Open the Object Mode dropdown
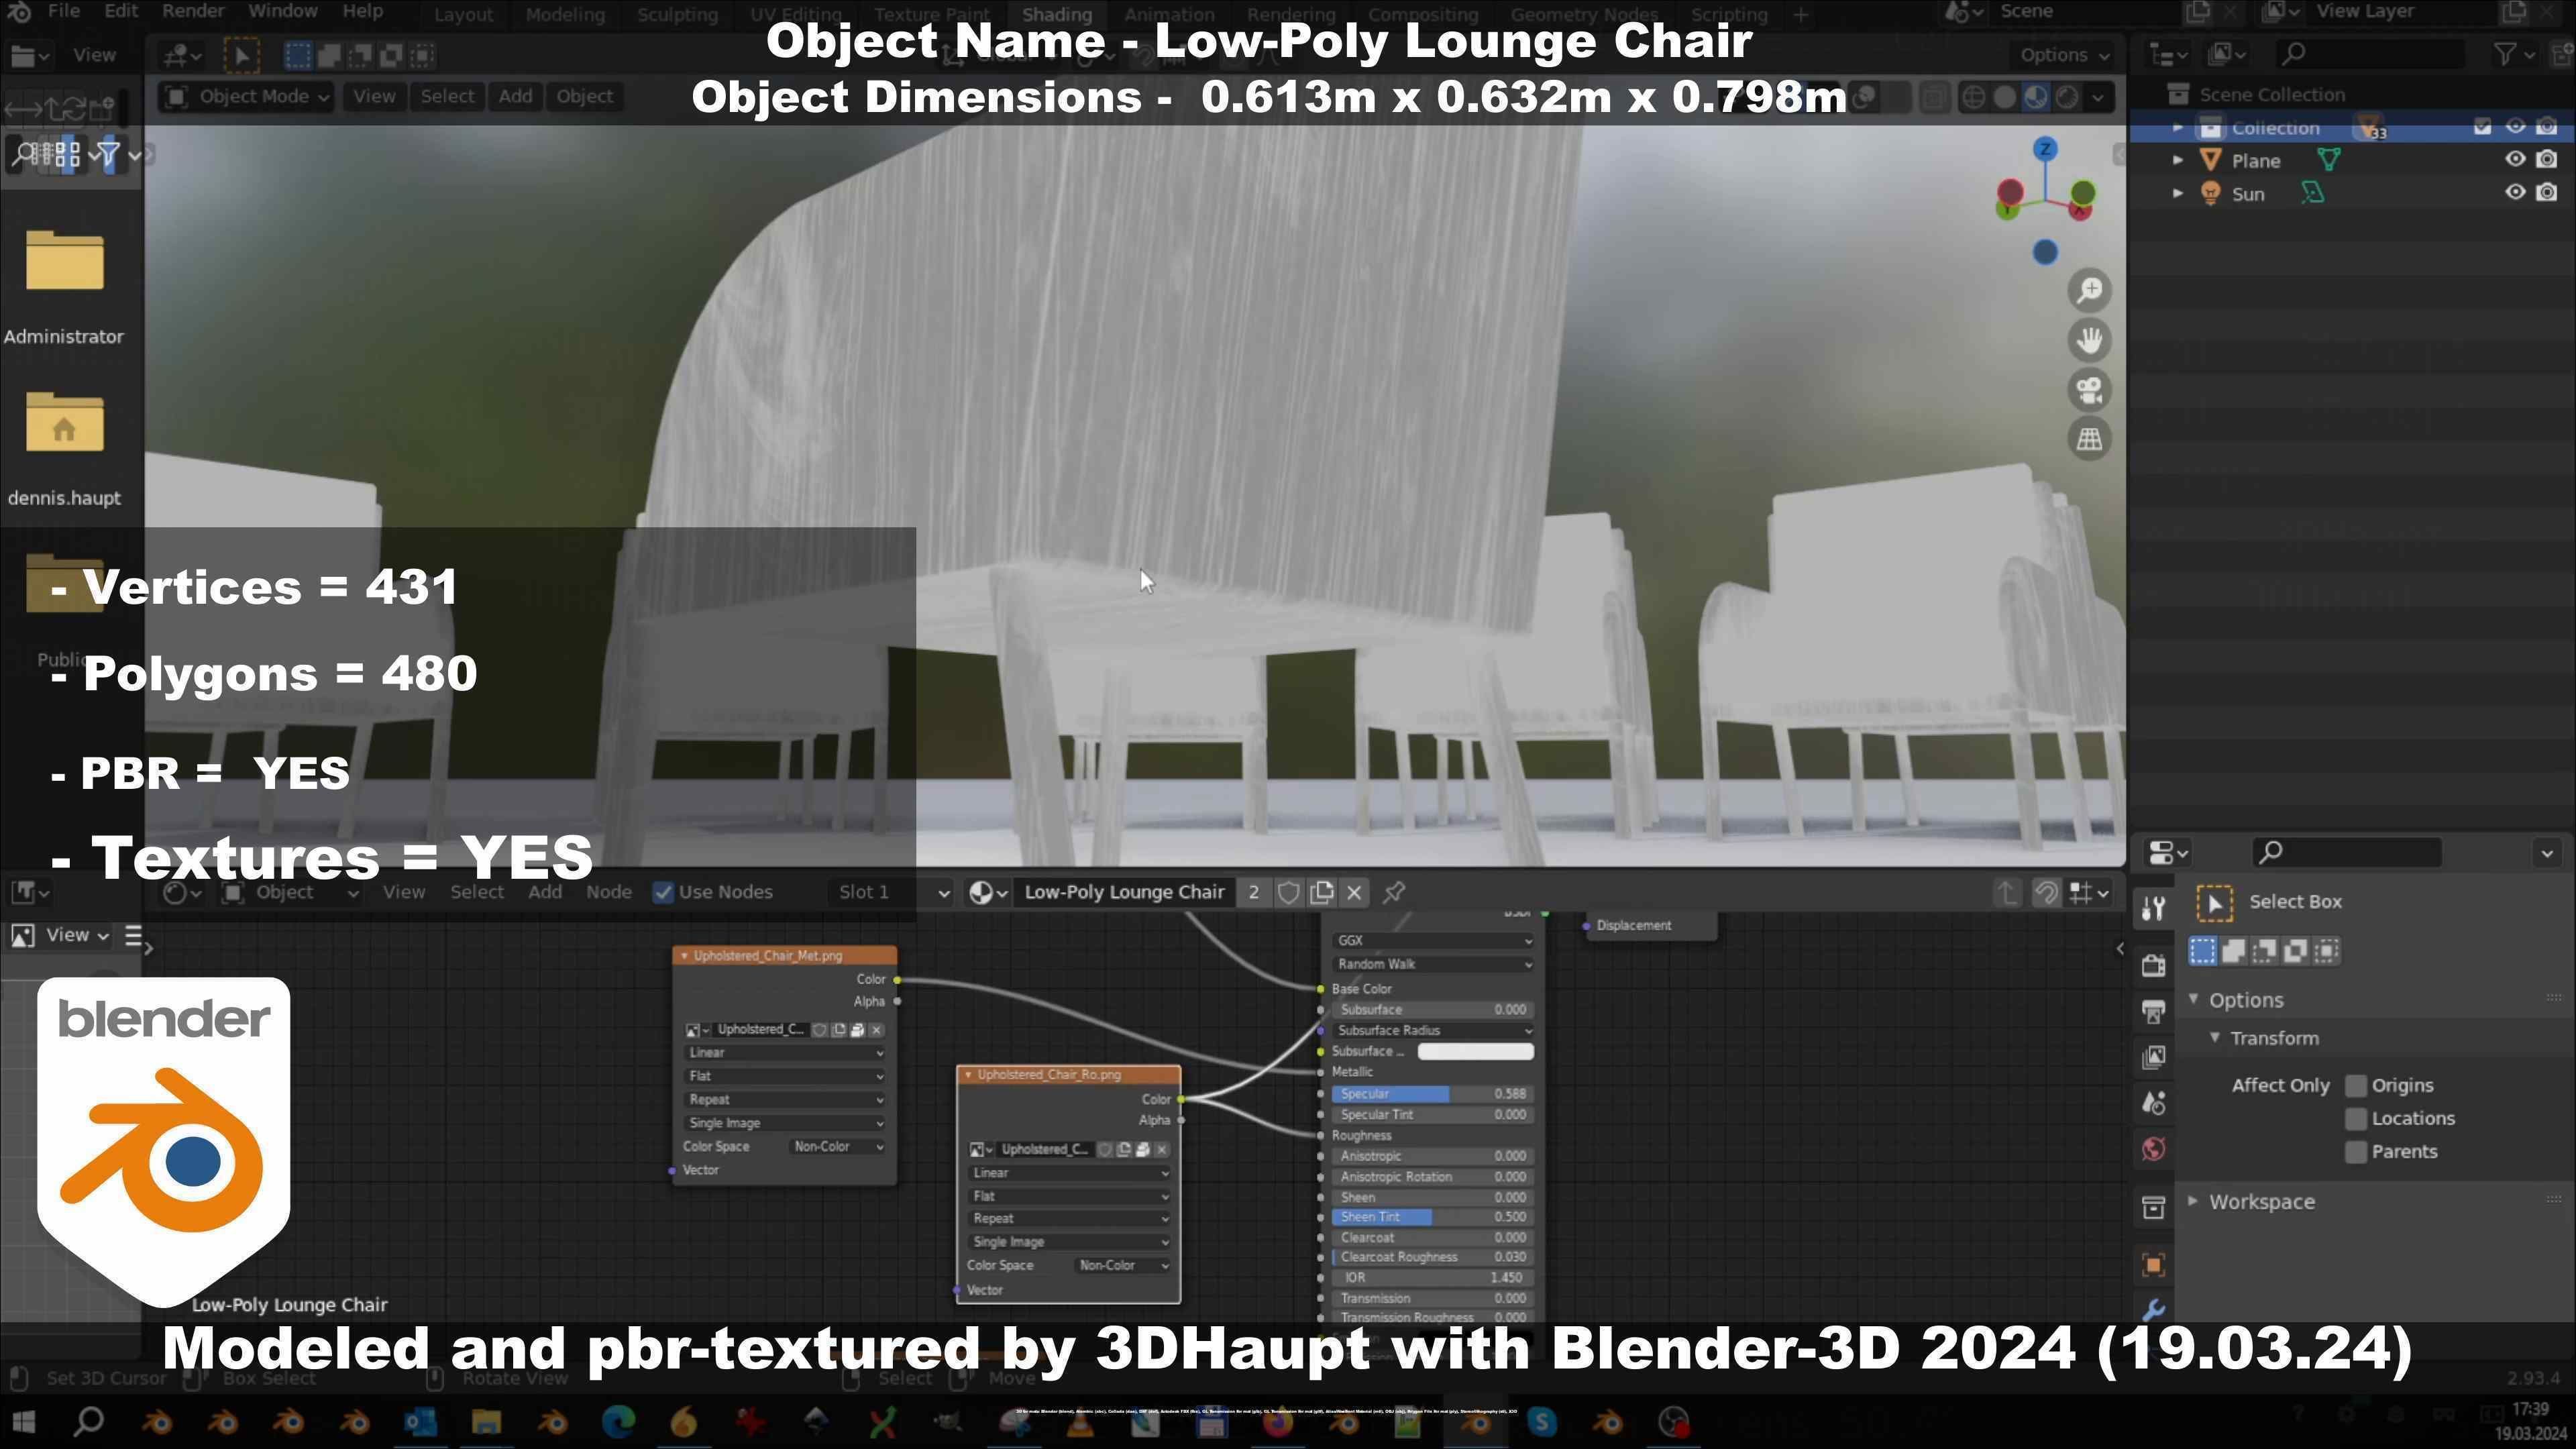The image size is (2576, 1449). [247, 97]
